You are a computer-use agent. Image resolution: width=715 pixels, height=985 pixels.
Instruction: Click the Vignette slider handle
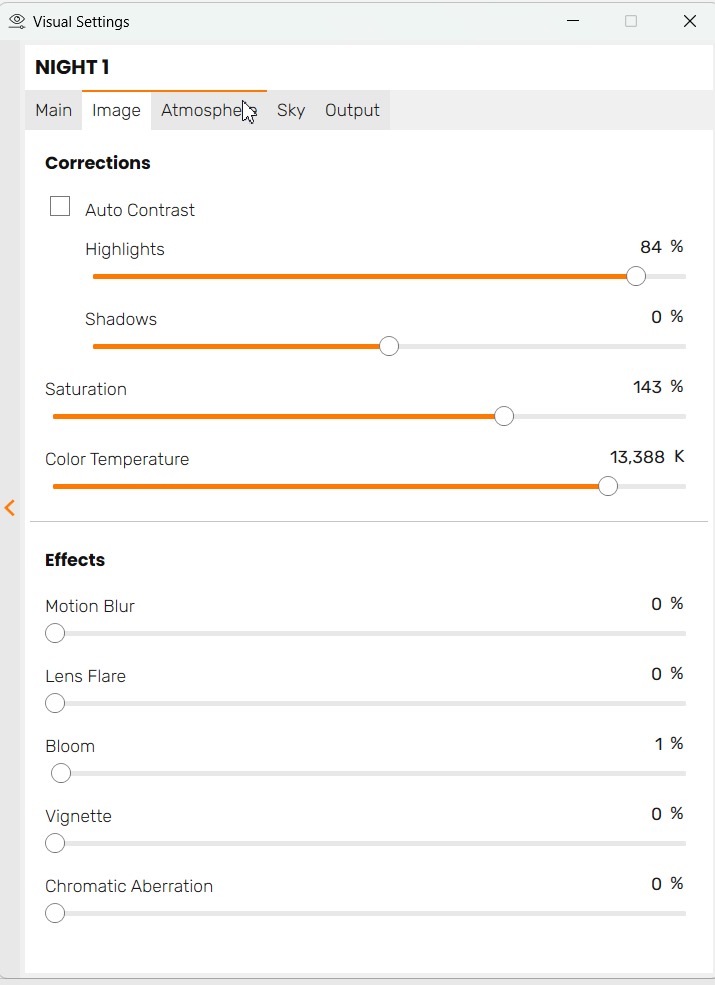tap(55, 843)
